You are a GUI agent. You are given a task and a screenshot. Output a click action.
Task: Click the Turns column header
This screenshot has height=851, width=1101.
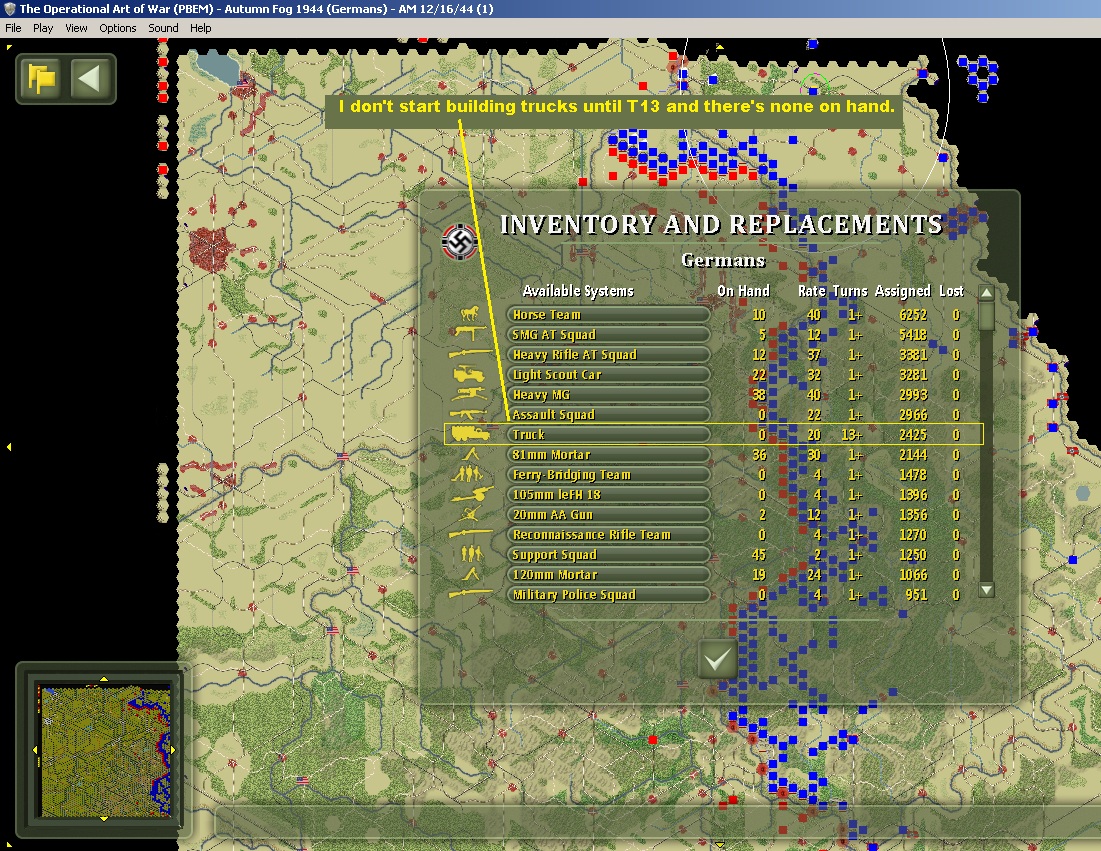click(x=850, y=291)
